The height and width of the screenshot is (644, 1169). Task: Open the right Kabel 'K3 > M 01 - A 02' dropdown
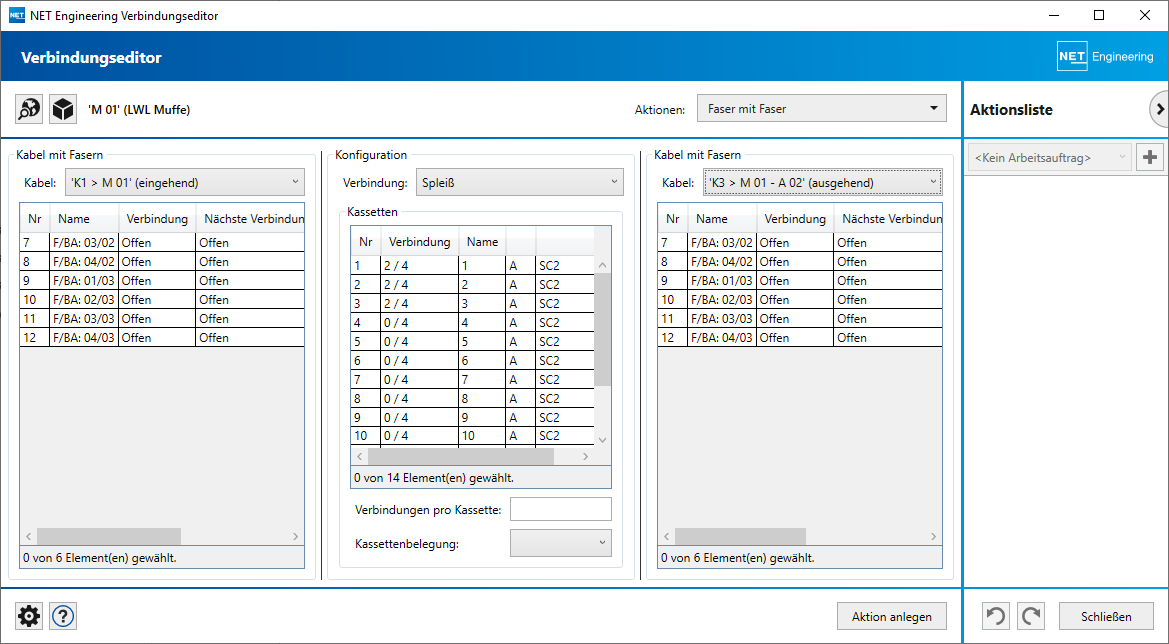point(823,182)
